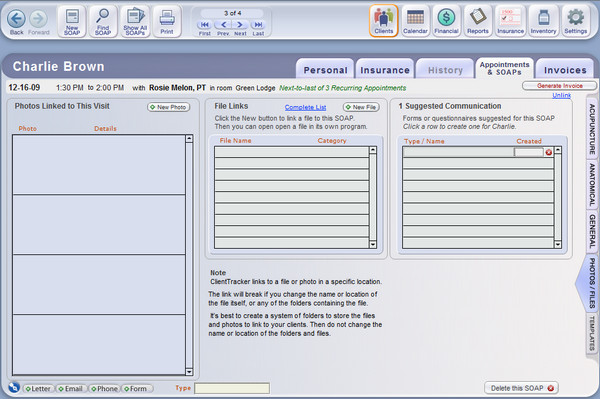Open the Reports module
Screen dimensions: 600x399
click(478, 21)
